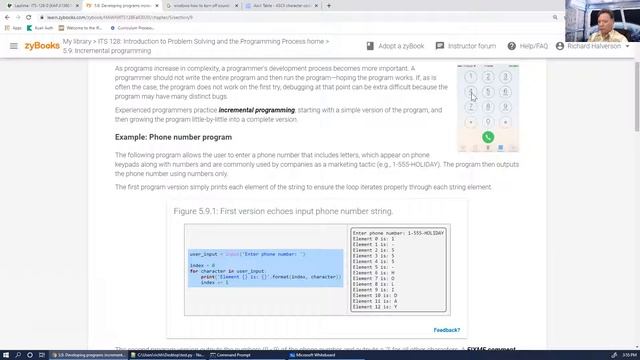Open the zyBooks hamburger menu
This screenshot has height=360, width=640.
coord(13,46)
